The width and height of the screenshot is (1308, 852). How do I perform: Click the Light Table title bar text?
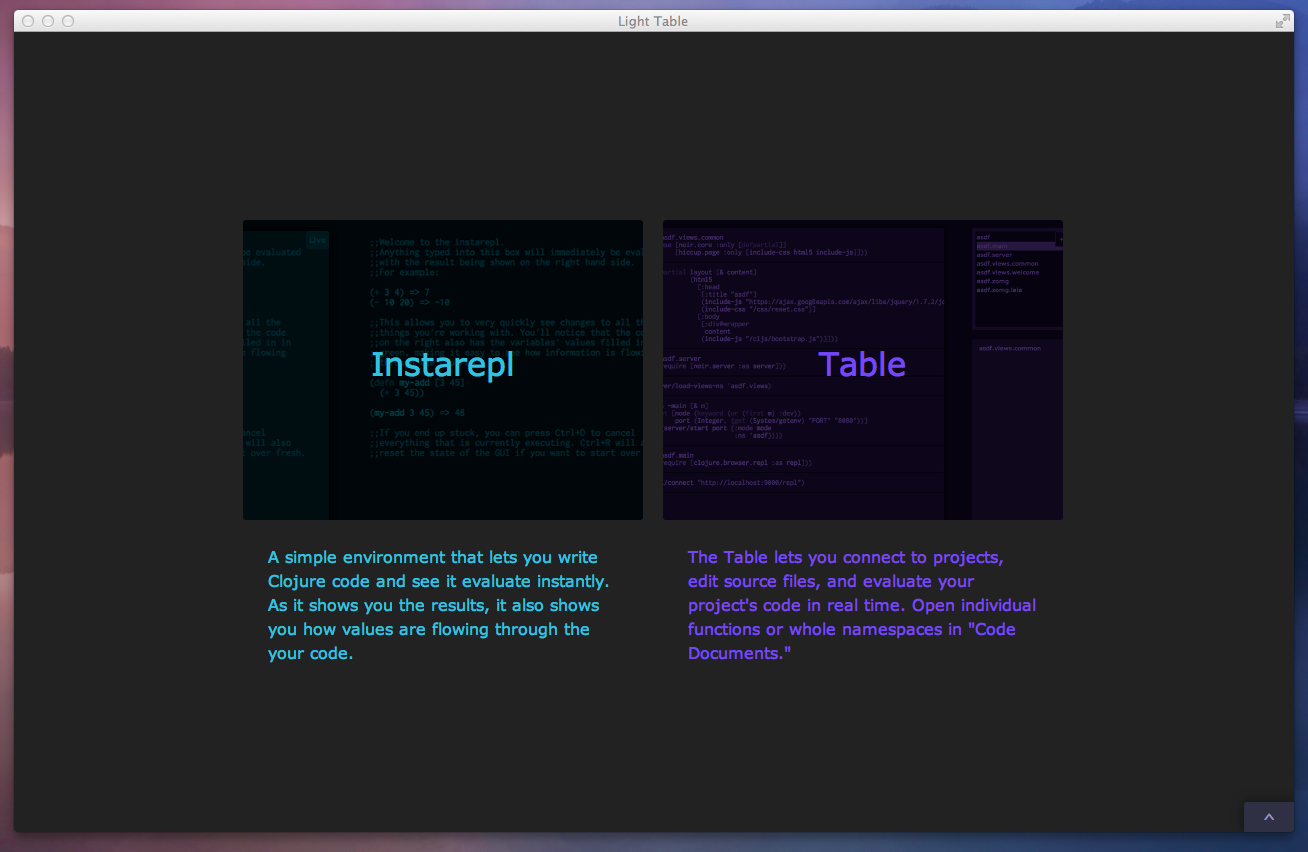[x=654, y=20]
